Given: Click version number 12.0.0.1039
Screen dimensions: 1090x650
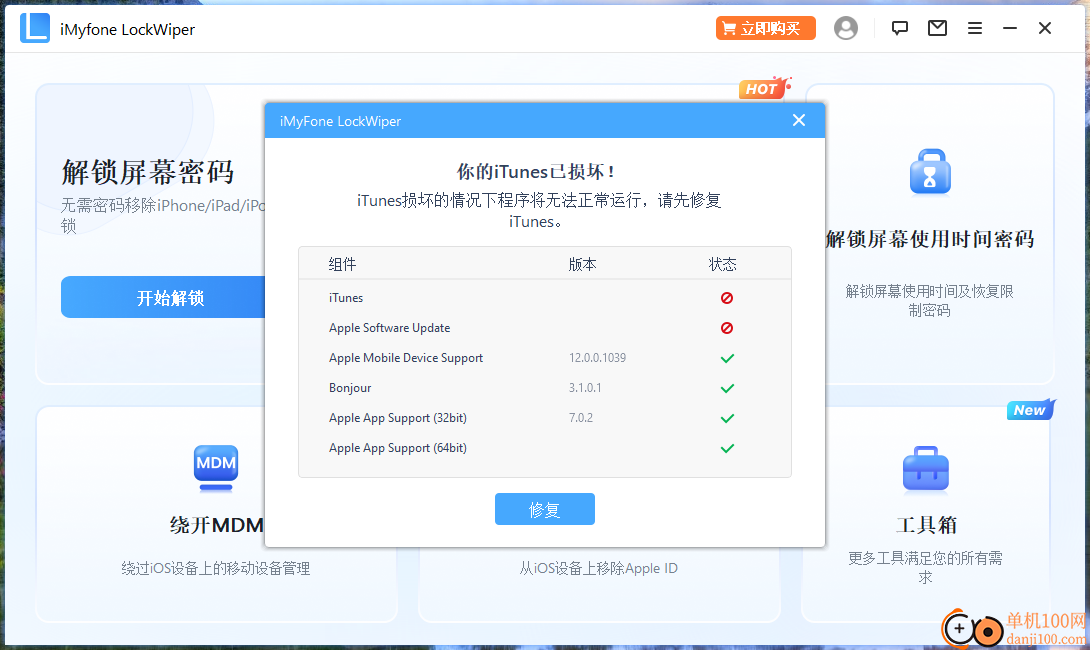Looking at the screenshot, I should click(597, 358).
